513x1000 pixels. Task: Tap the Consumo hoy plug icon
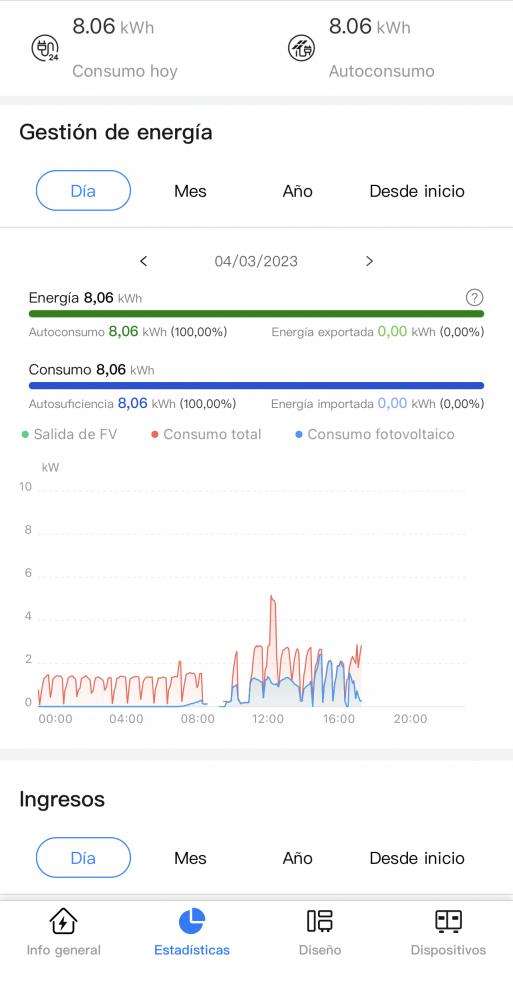[x=45, y=48]
